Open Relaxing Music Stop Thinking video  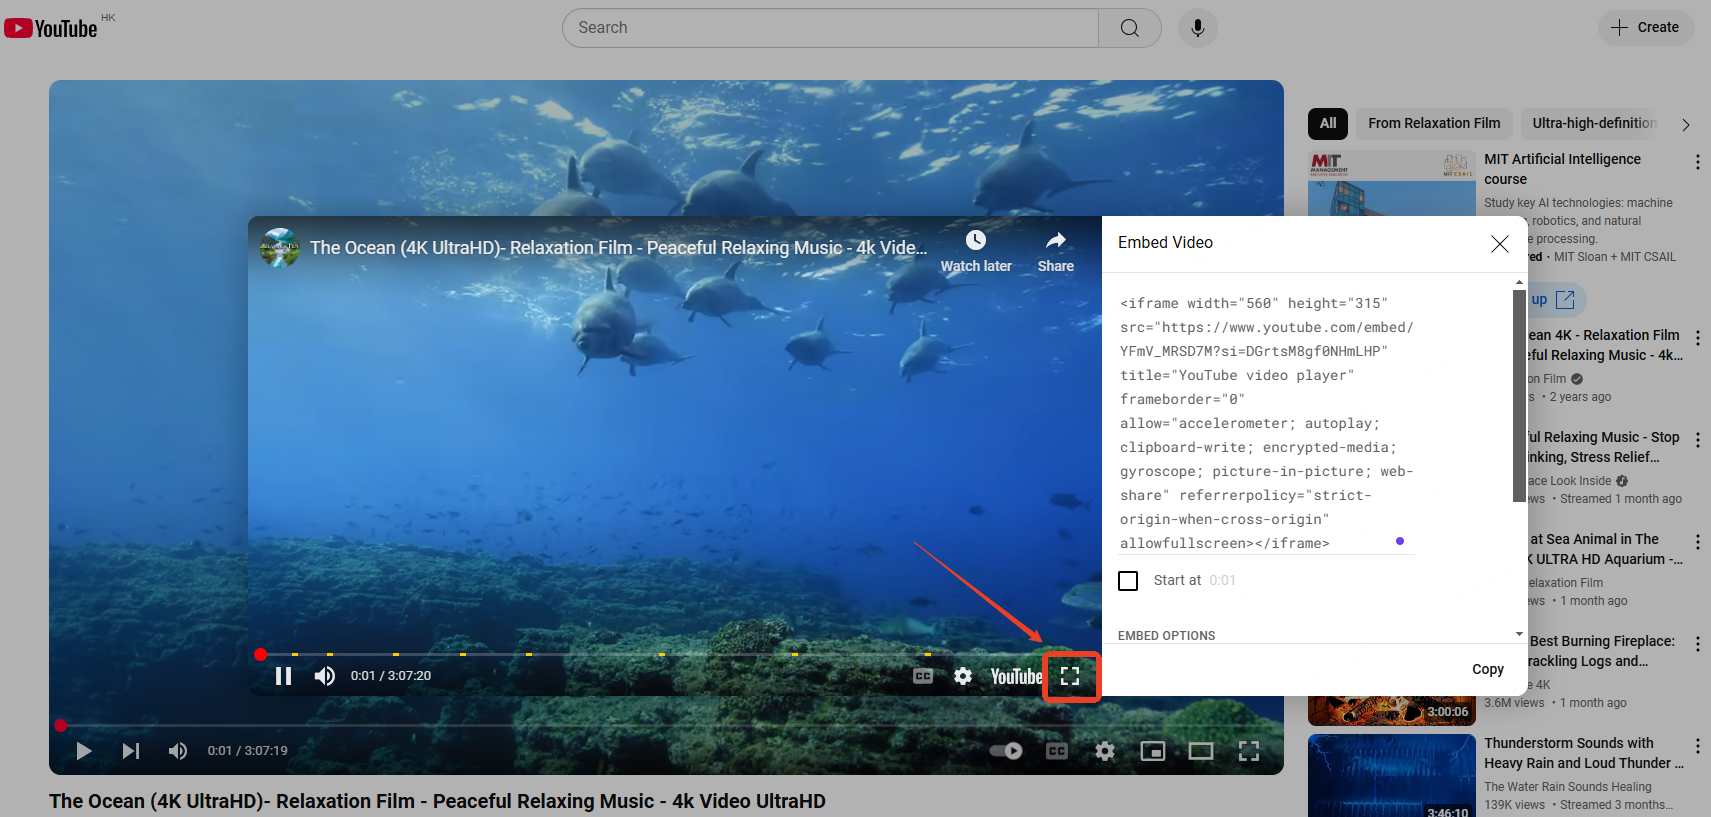tap(1604, 447)
